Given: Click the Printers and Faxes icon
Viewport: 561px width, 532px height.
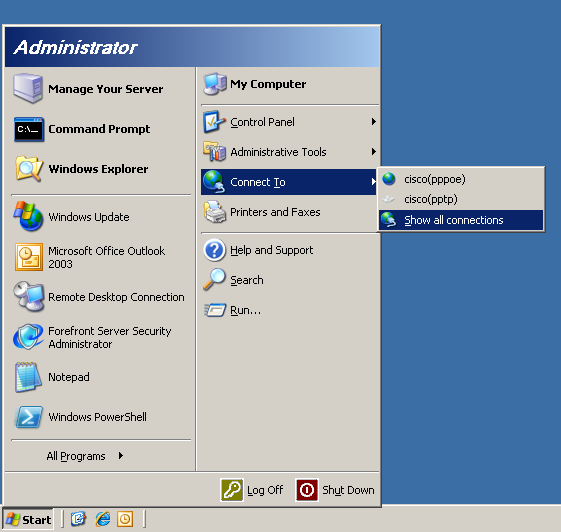Looking at the screenshot, I should 215,212.
